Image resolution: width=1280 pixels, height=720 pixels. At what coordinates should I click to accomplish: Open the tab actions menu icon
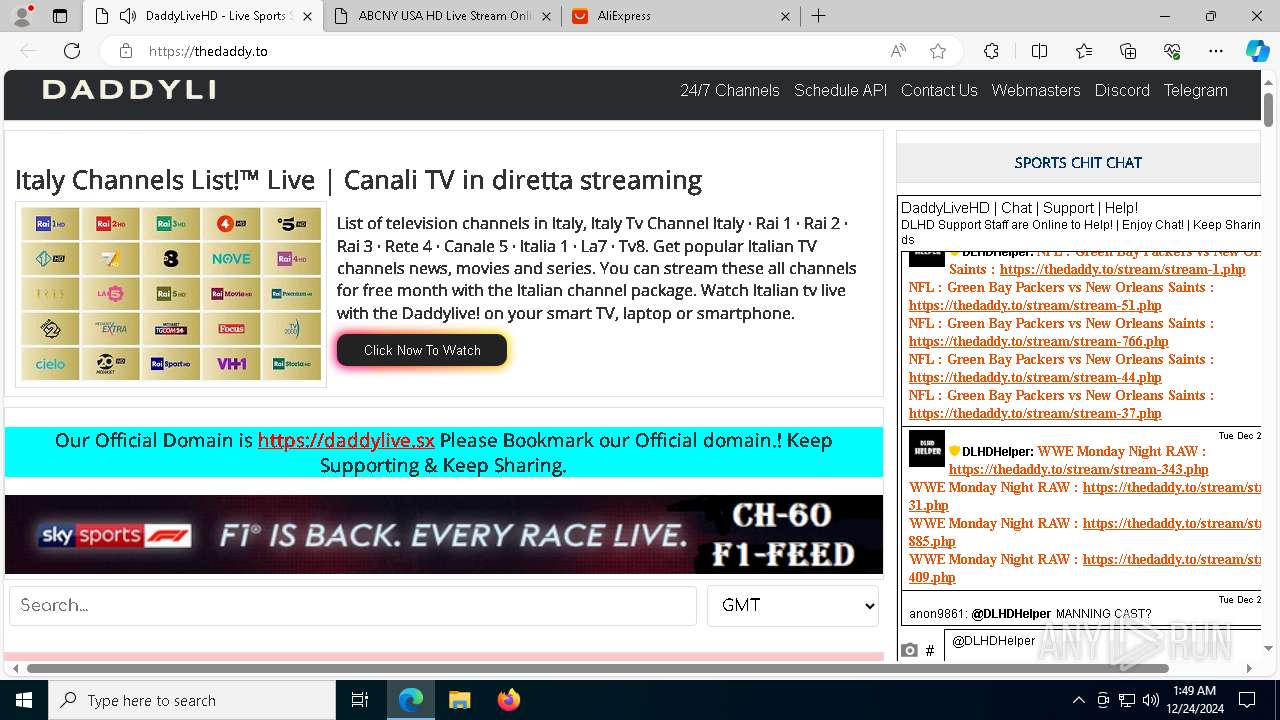(x=60, y=16)
